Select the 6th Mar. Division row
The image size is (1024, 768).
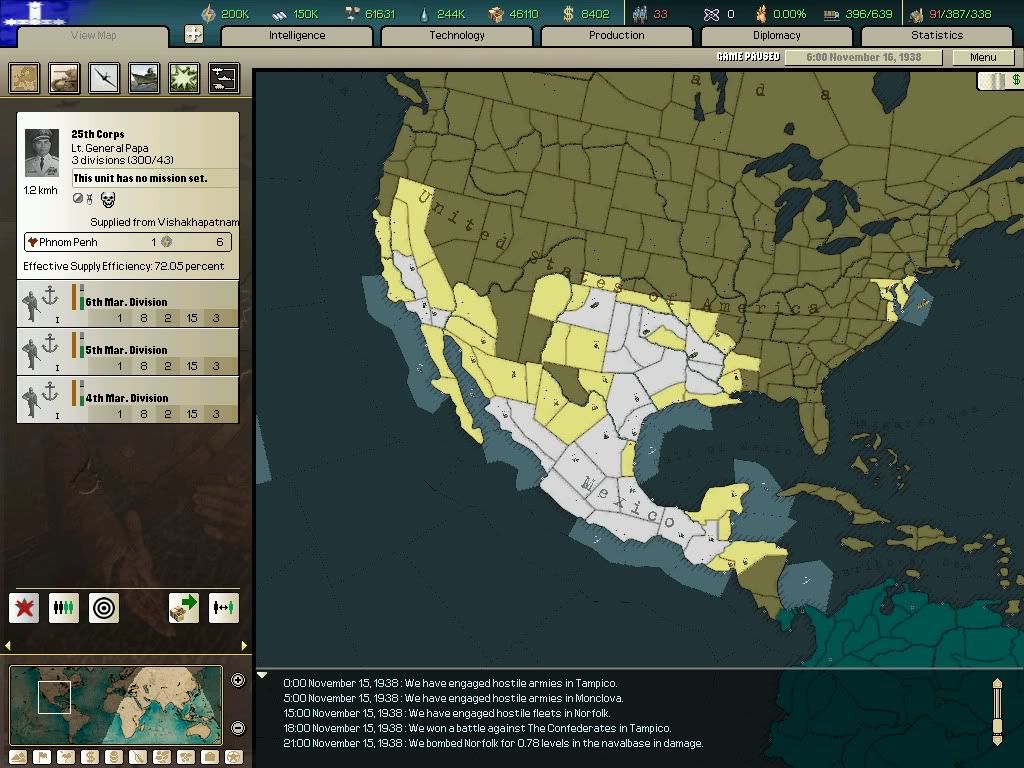[128, 304]
